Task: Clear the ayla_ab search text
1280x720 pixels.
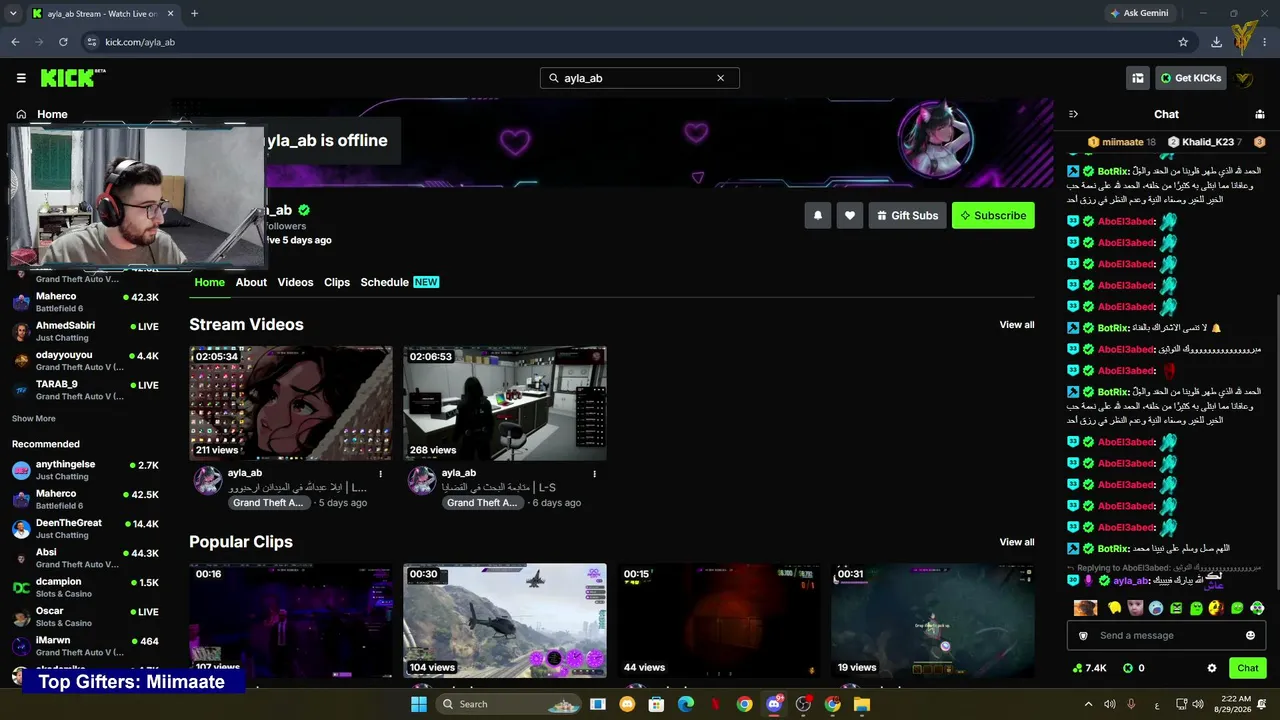Action: pyautogui.click(x=720, y=78)
